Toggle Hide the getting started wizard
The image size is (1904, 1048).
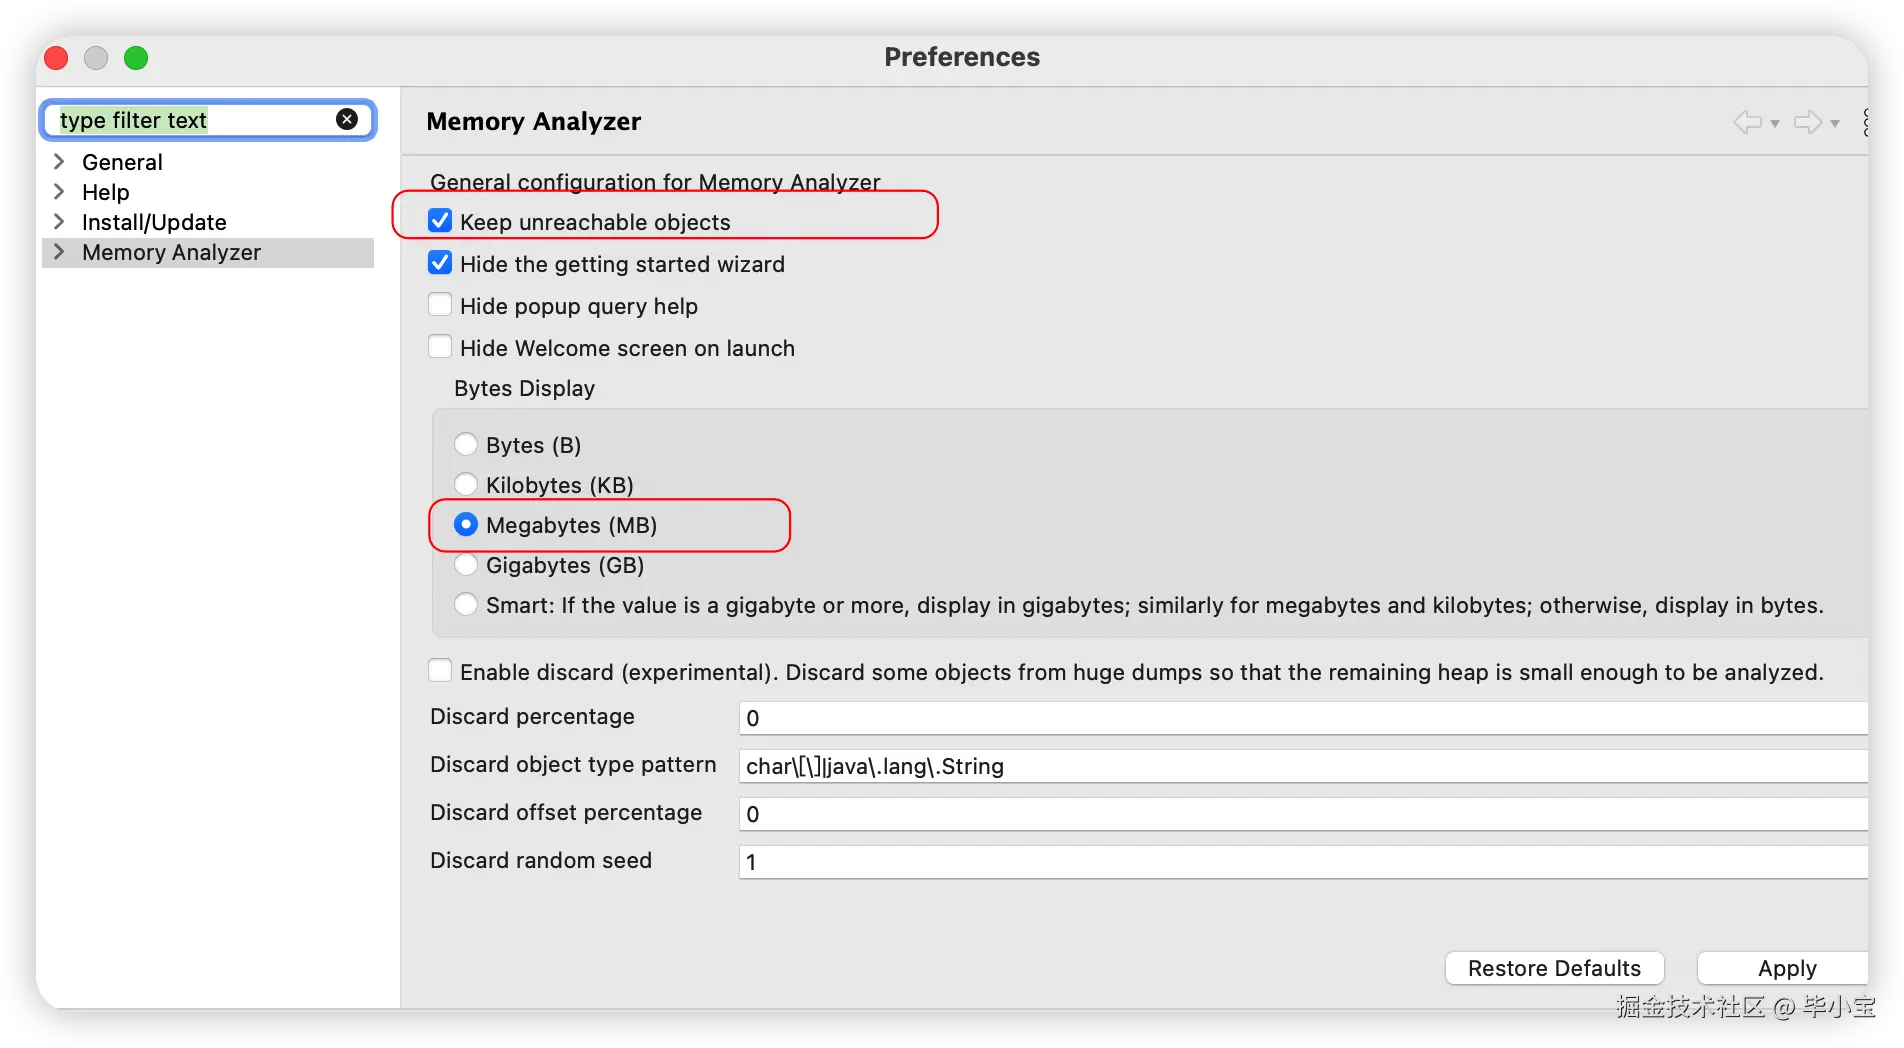click(440, 263)
